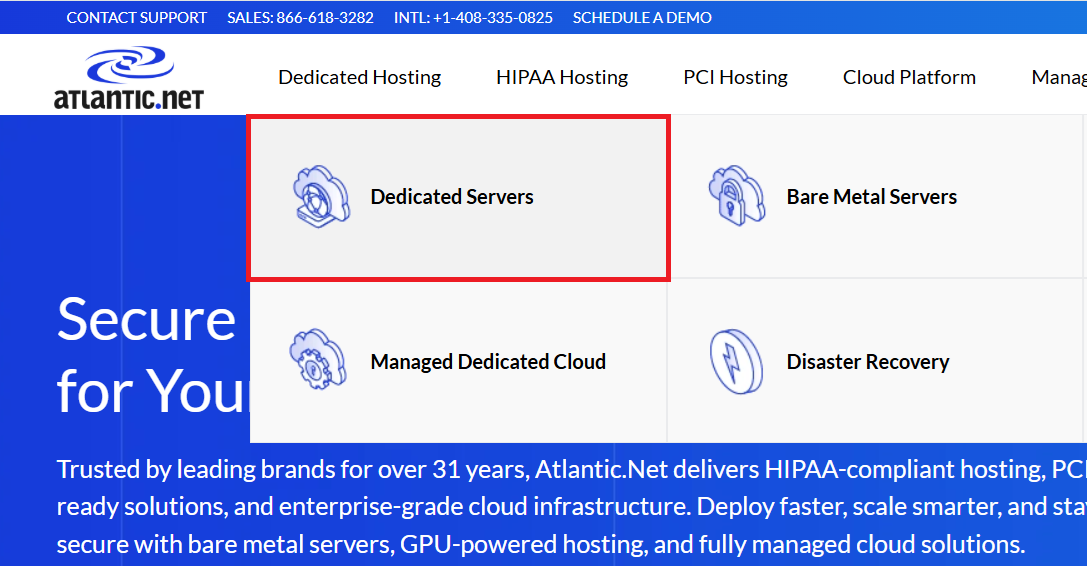Viewport: 1087px width, 566px height.
Task: Open the HIPAA Hosting menu
Action: click(x=562, y=77)
